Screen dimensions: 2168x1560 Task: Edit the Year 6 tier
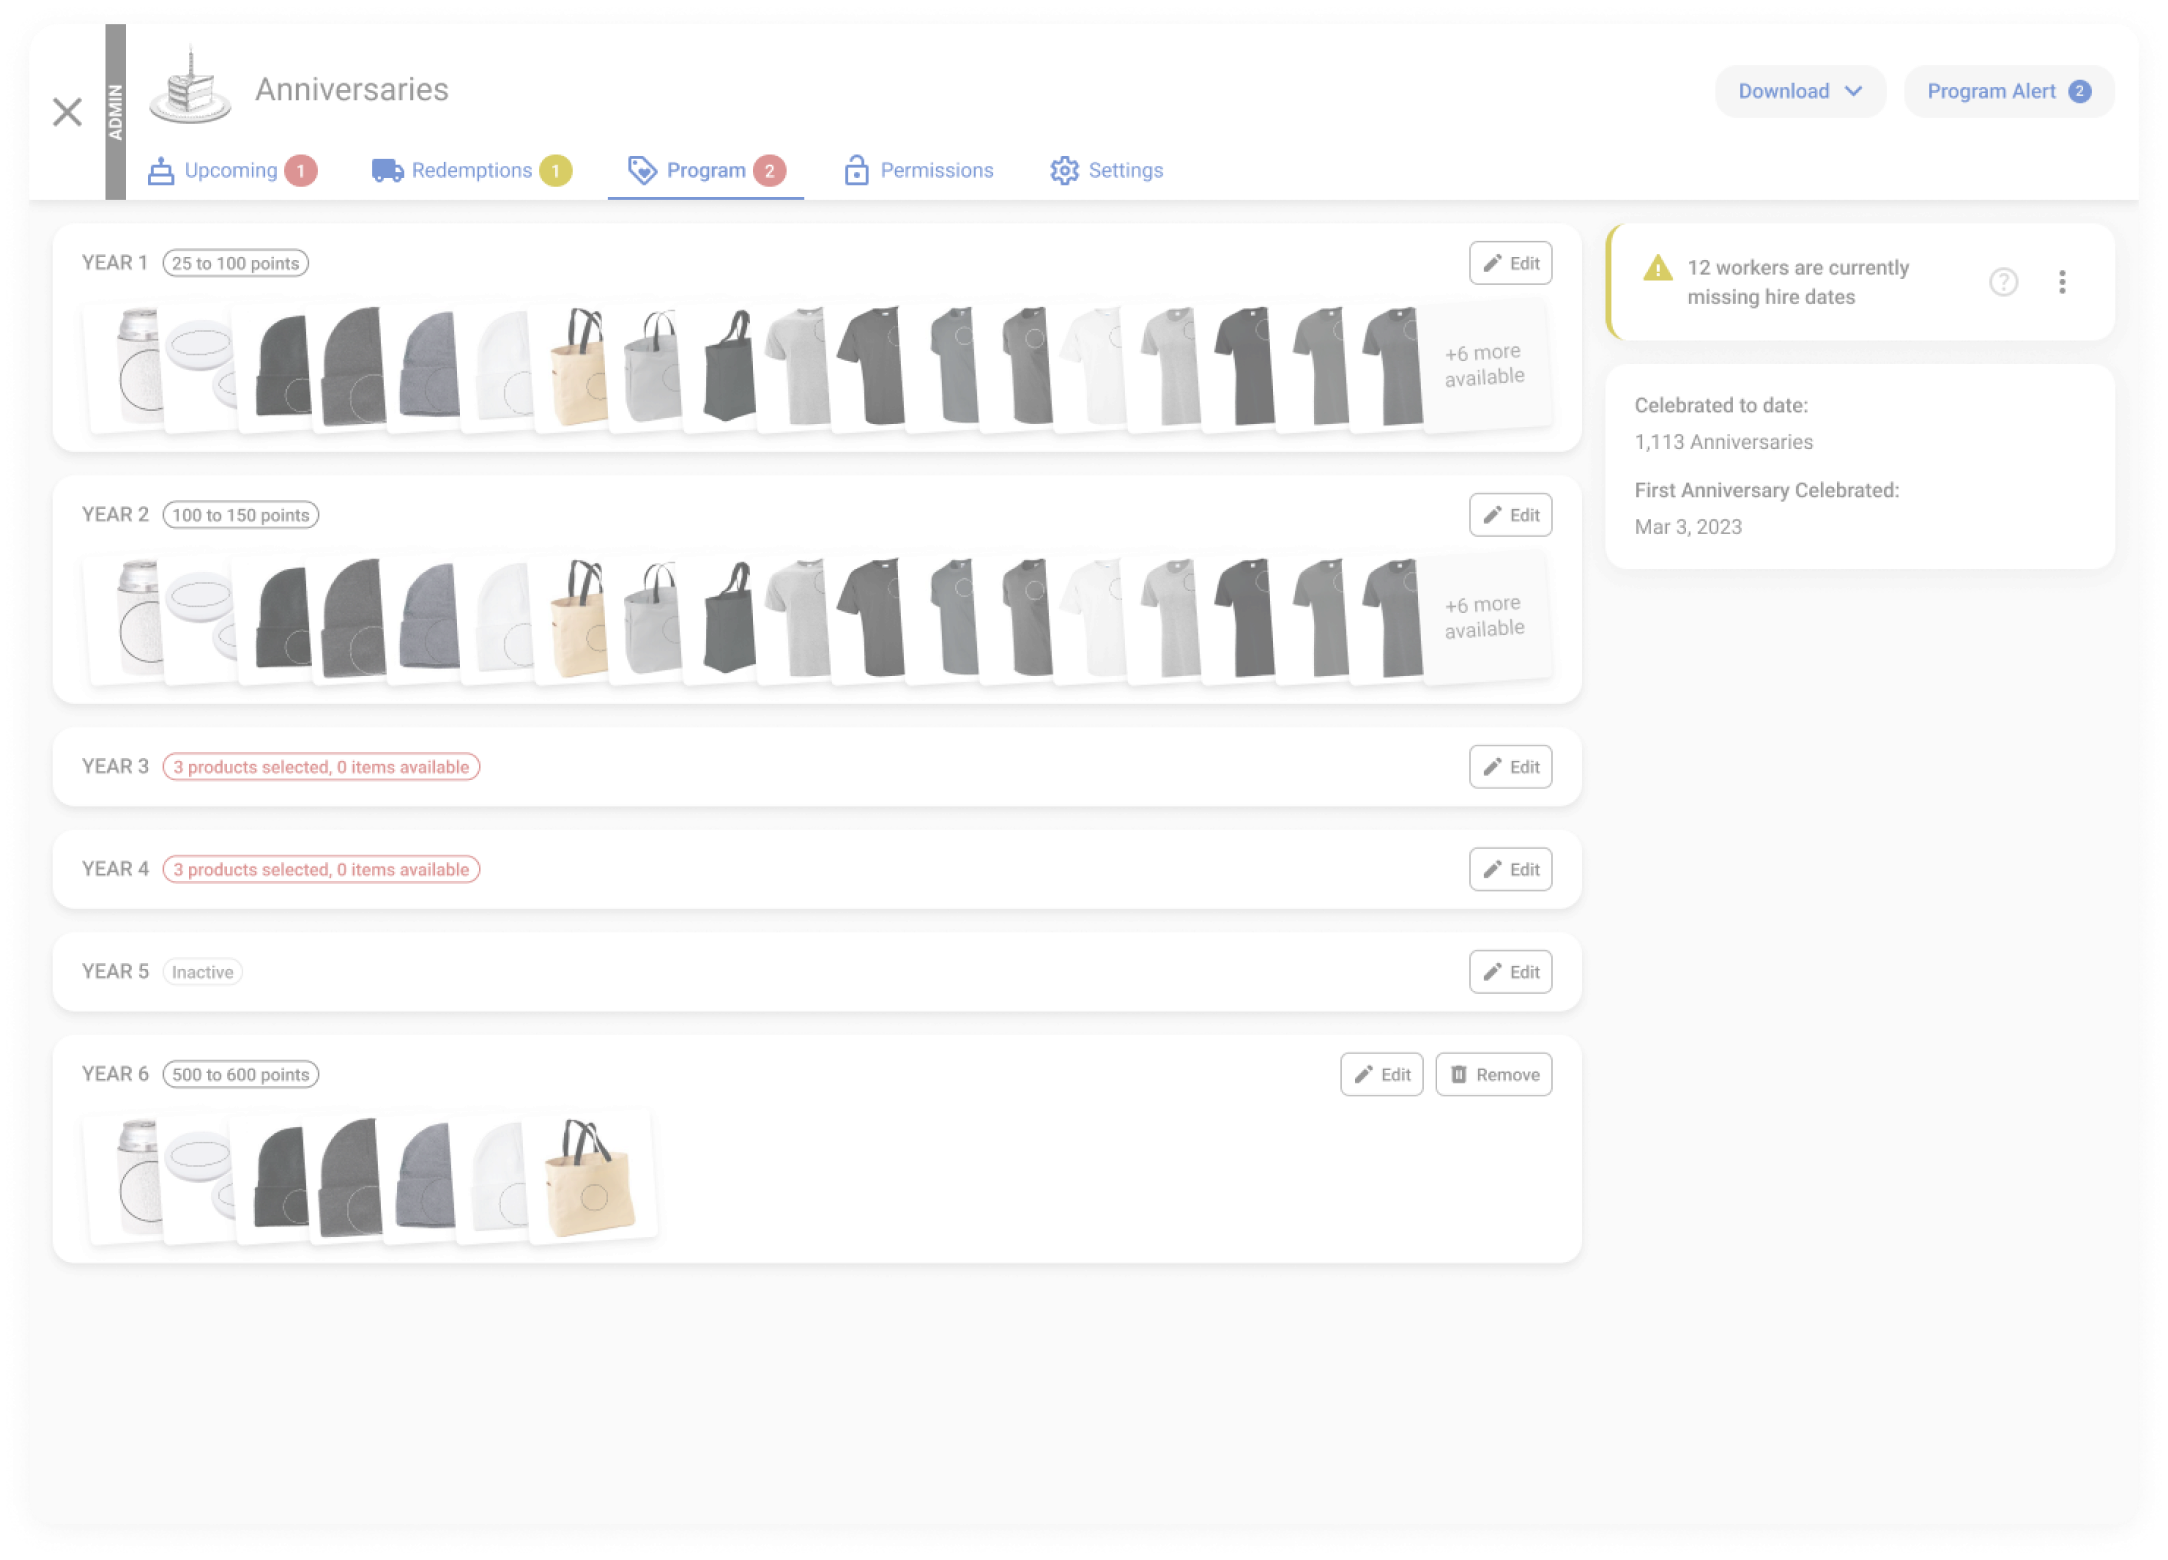coord(1381,1075)
